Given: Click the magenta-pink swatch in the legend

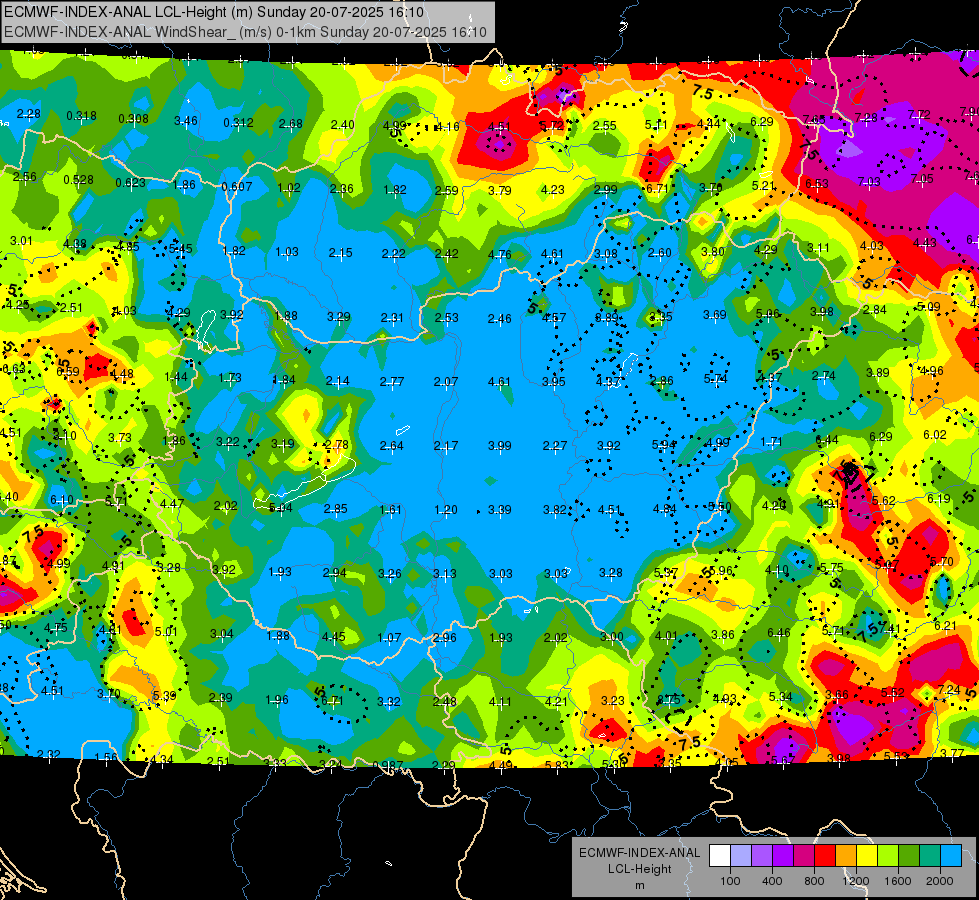Looking at the screenshot, I should (804, 856).
